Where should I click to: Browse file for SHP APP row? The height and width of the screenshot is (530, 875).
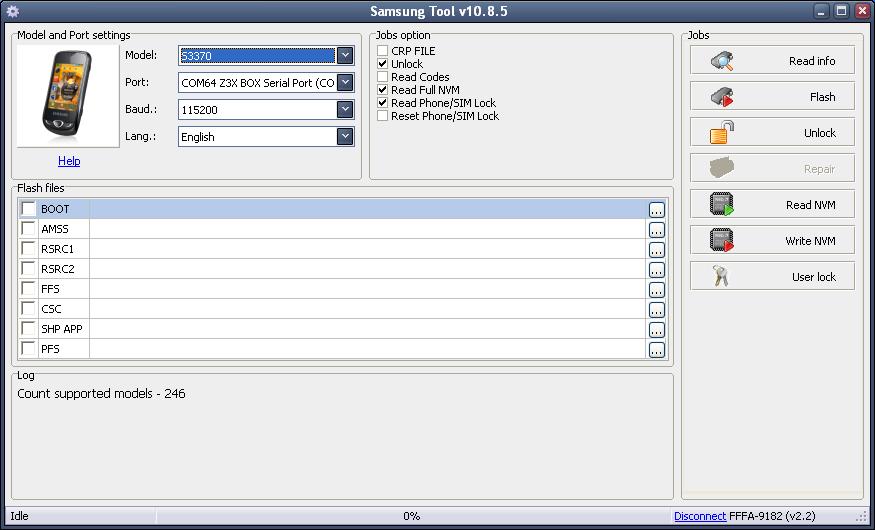coord(657,330)
